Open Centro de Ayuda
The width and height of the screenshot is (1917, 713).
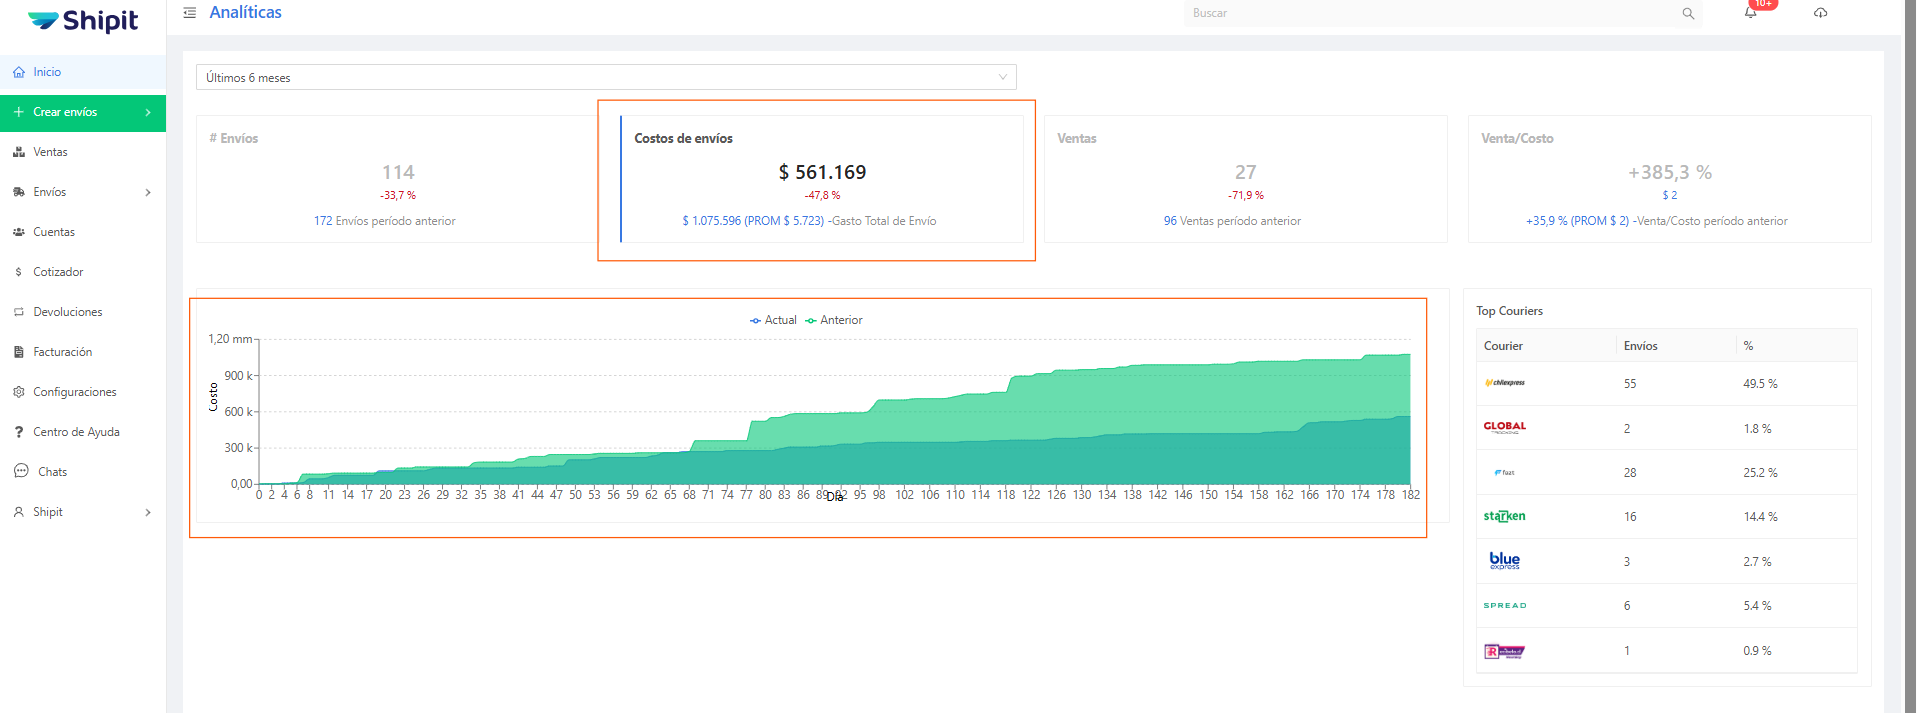[83, 432]
